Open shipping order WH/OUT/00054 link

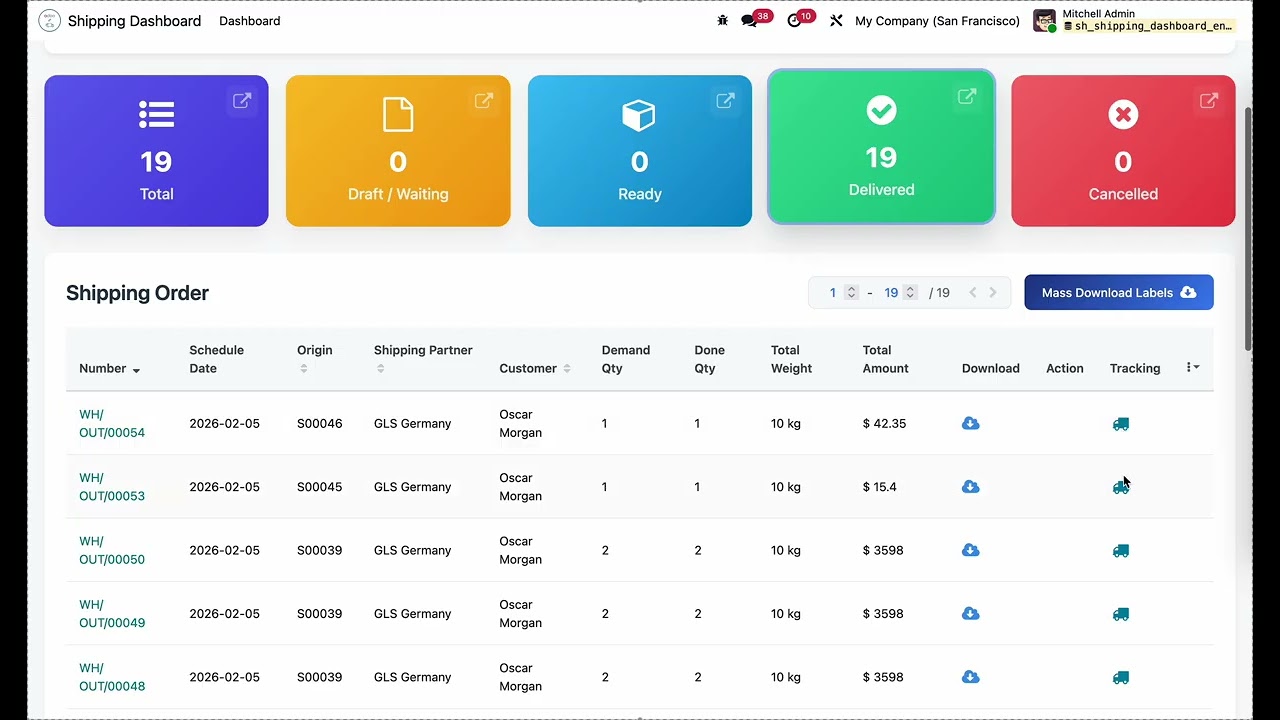(x=112, y=424)
